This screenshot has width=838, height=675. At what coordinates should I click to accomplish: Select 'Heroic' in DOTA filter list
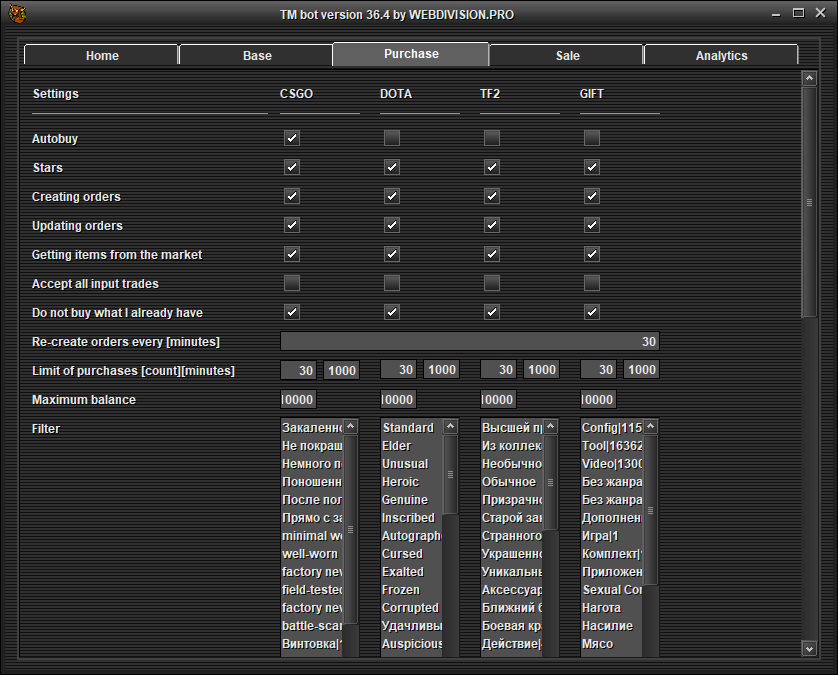click(x=410, y=482)
